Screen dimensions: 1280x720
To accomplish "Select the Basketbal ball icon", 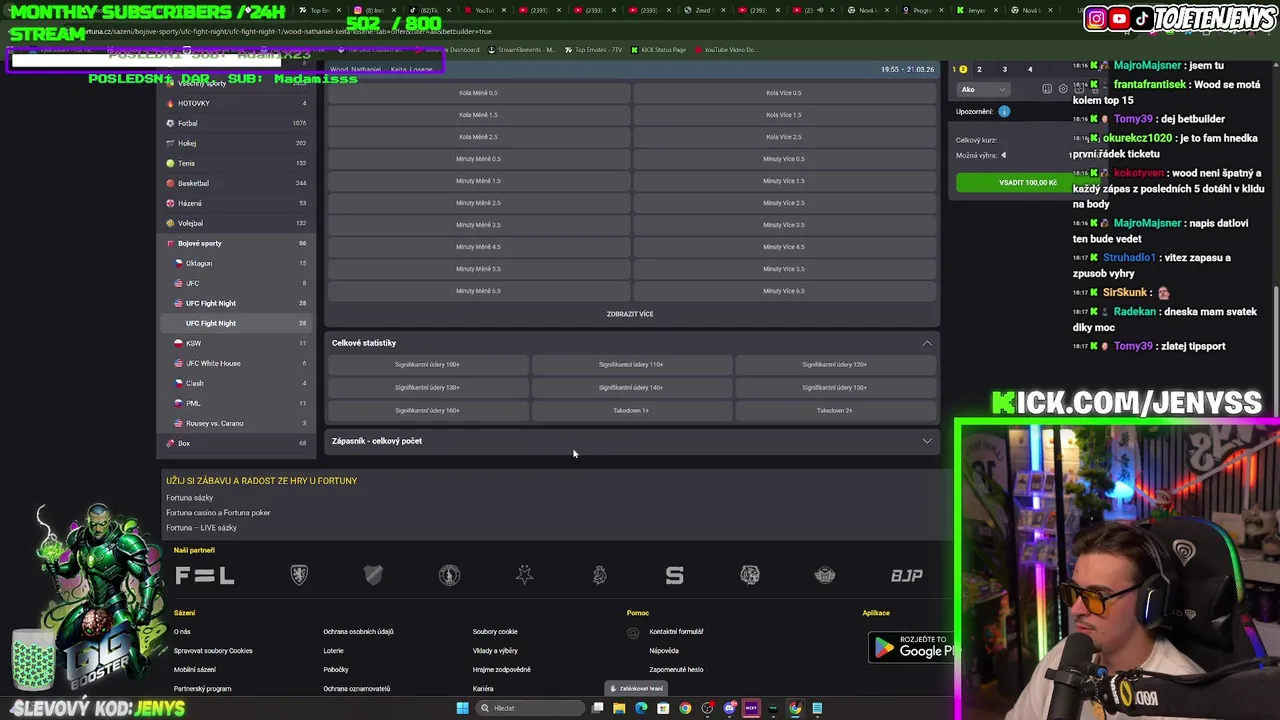I will (170, 183).
